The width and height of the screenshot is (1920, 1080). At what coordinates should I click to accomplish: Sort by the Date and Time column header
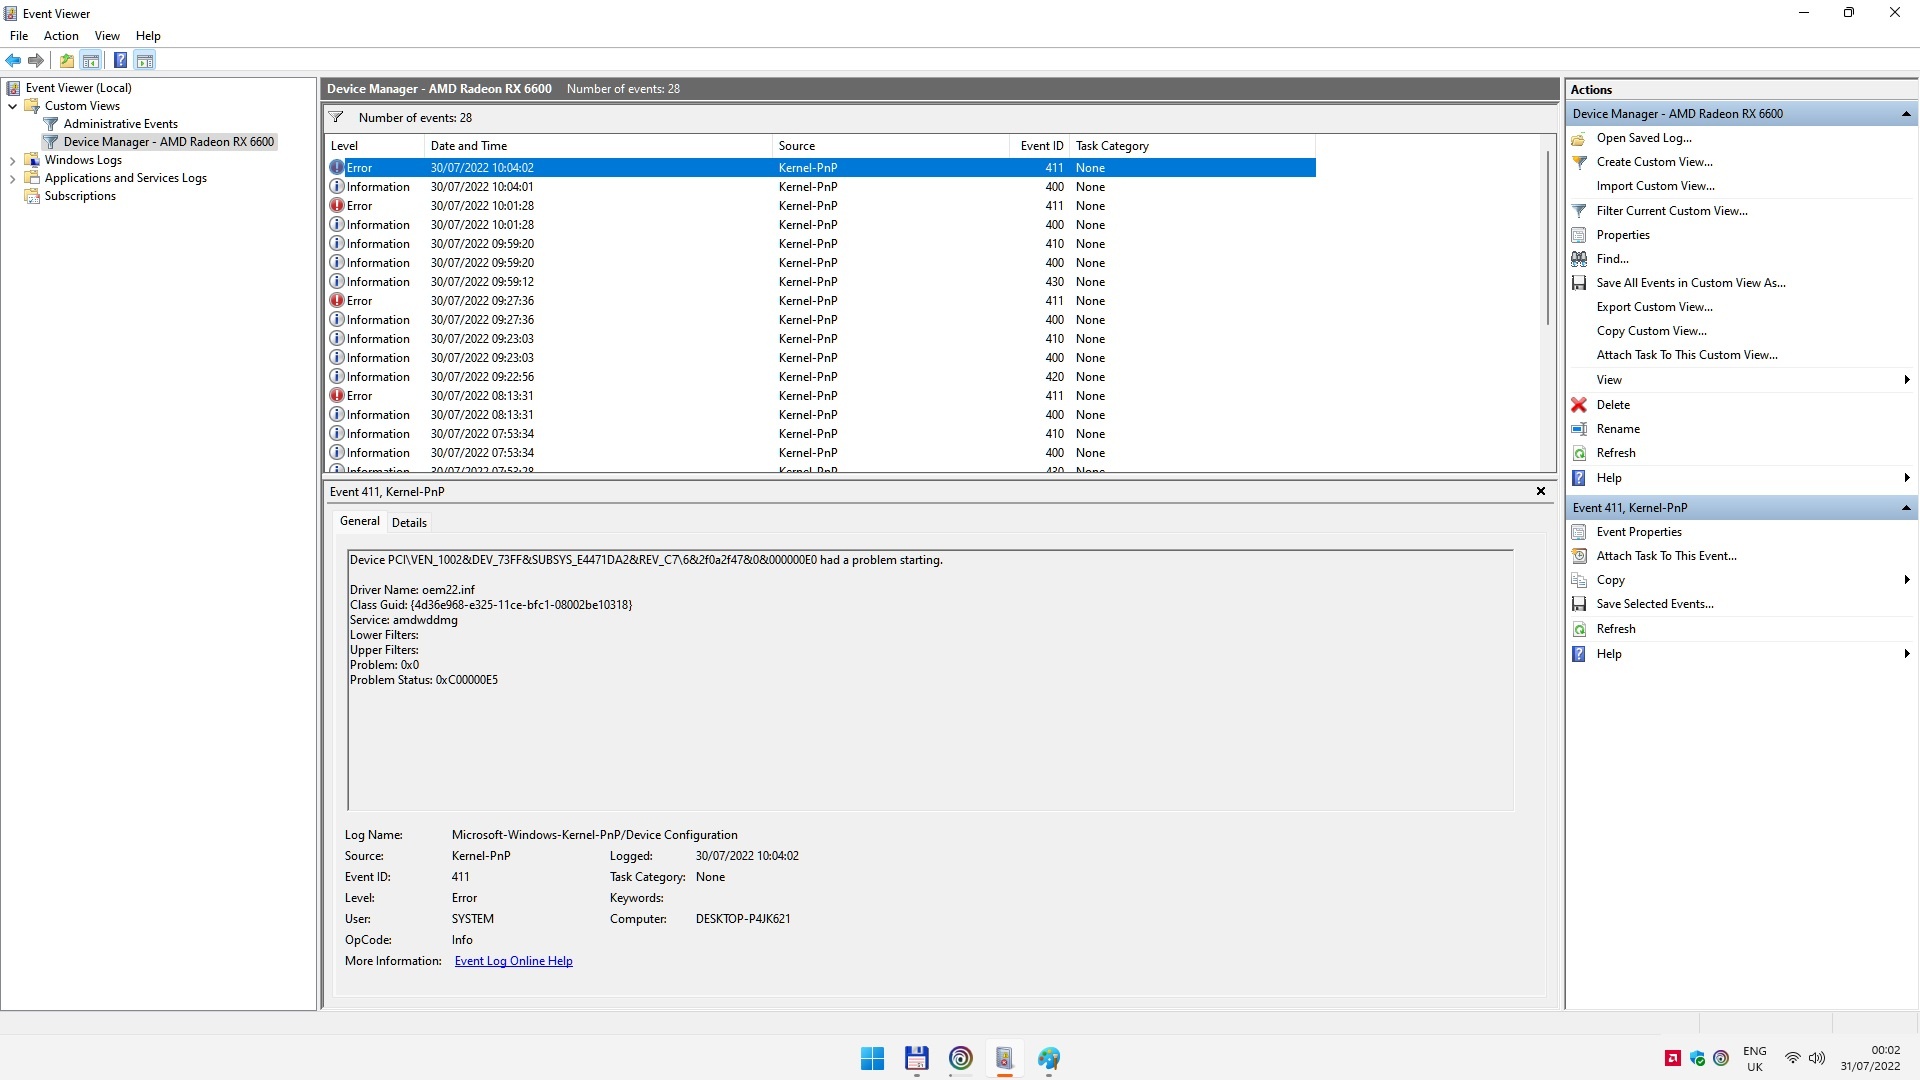(x=598, y=146)
